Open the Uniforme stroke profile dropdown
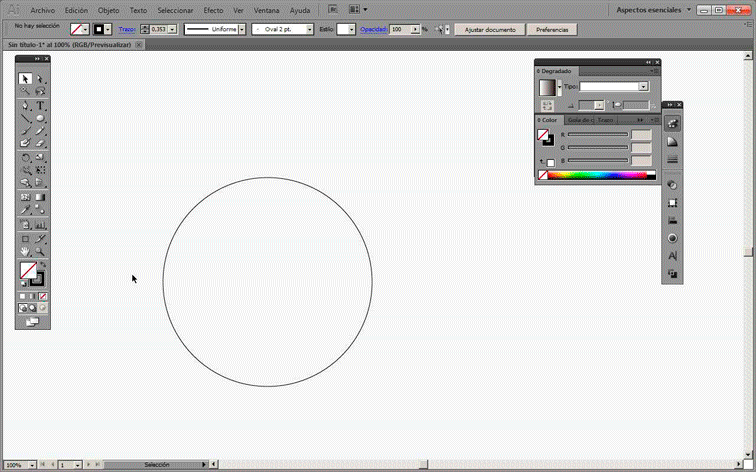The image size is (756, 472). coord(242,29)
